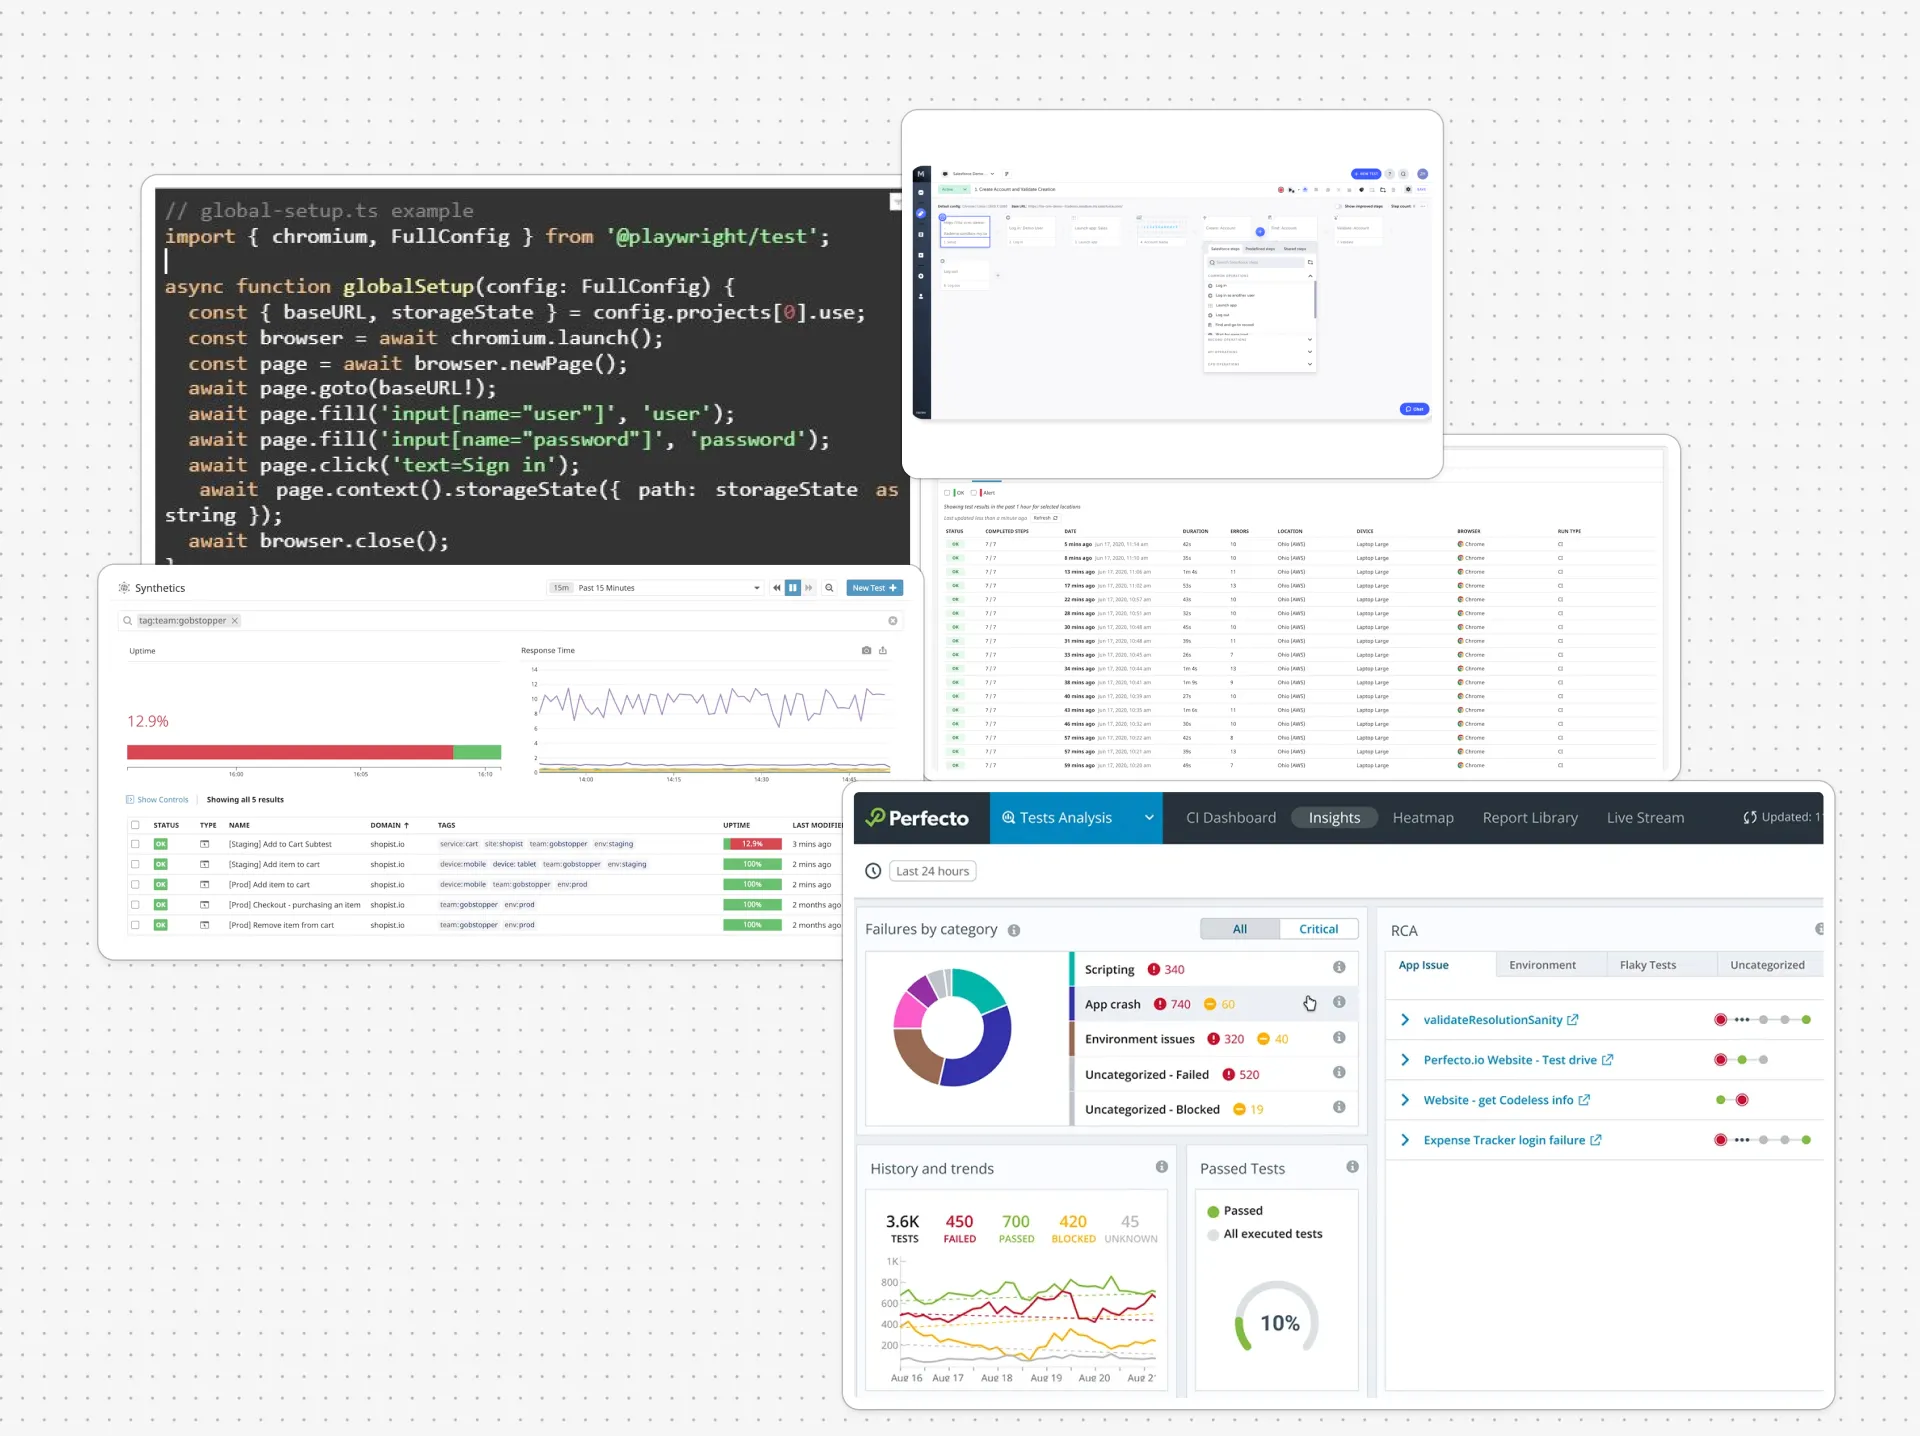Switch to the Insights tab
Image resolution: width=1920 pixels, height=1436 pixels.
coord(1334,818)
